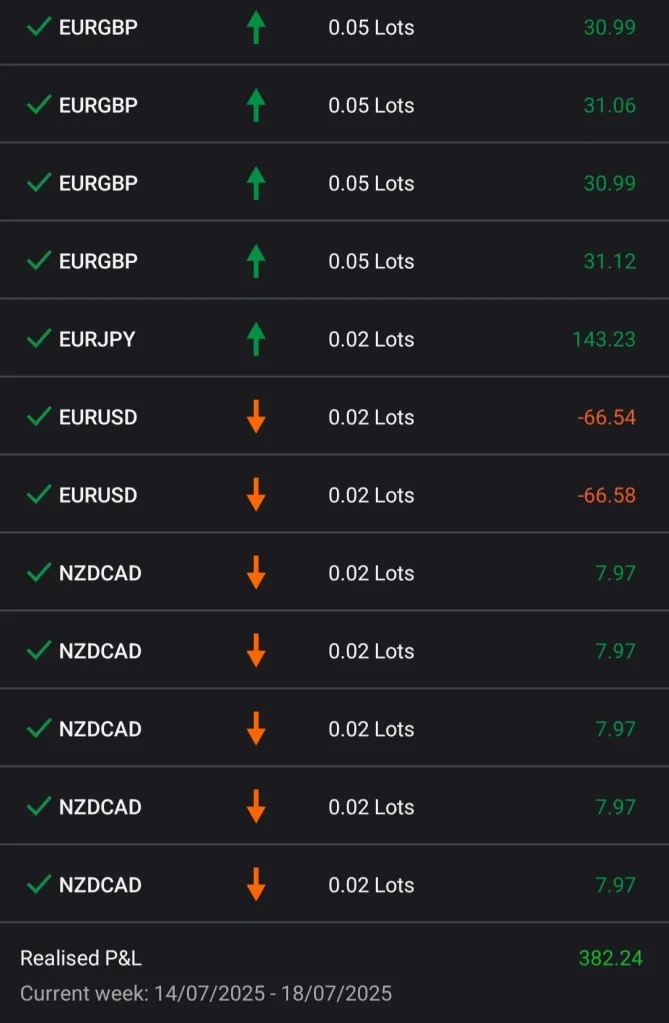Click the down arrow on the last NZDCAD row
The image size is (669, 1023).
pyautogui.click(x=256, y=885)
